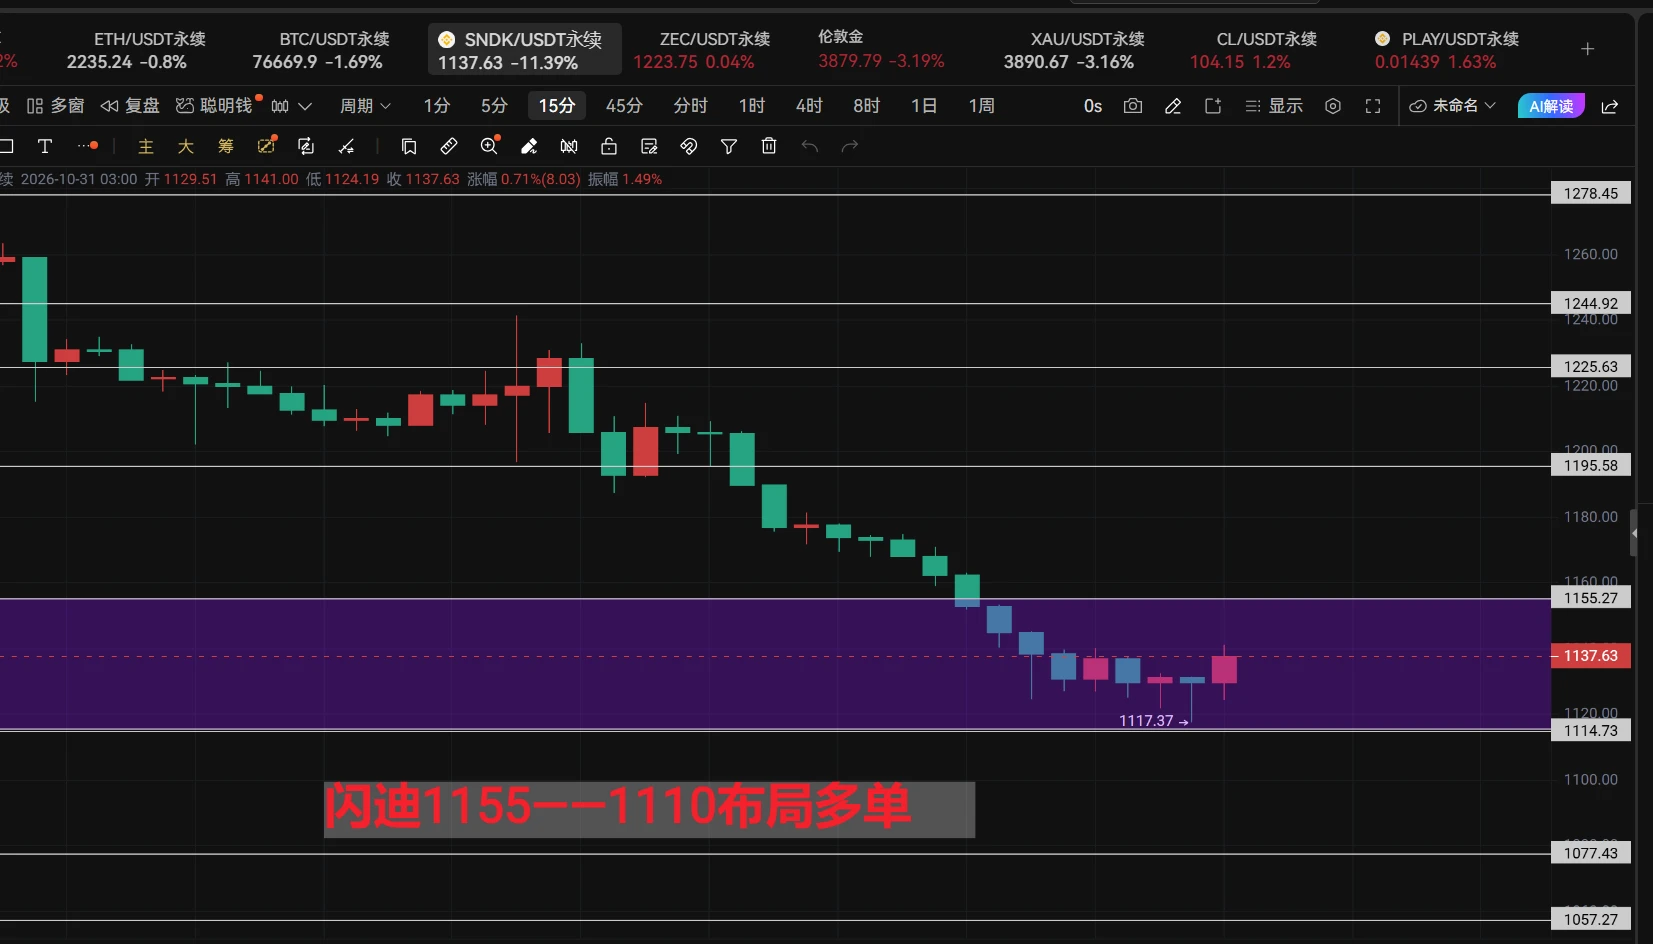Image resolution: width=1653 pixels, height=944 pixels.
Task: Click the link/hide drawings icon
Action: [689, 146]
